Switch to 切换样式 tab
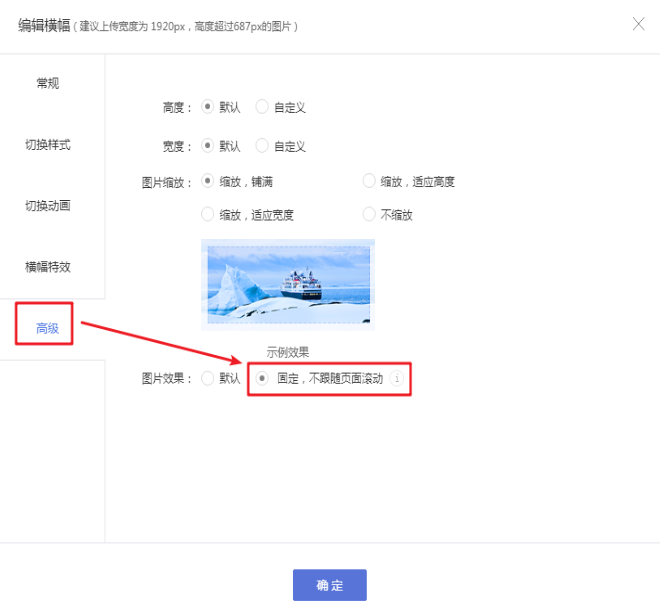Viewport: 660px width, 615px height. pyautogui.click(x=48, y=145)
